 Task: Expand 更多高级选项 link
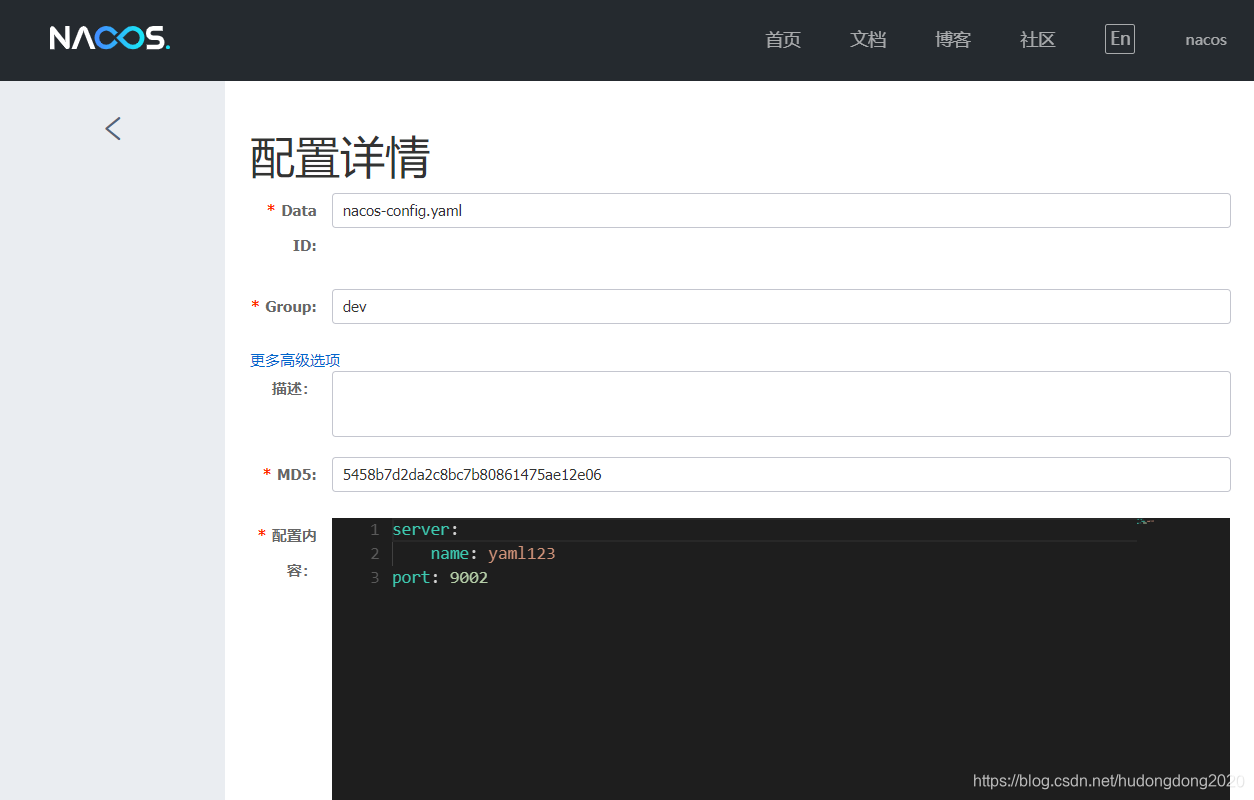(x=295, y=360)
